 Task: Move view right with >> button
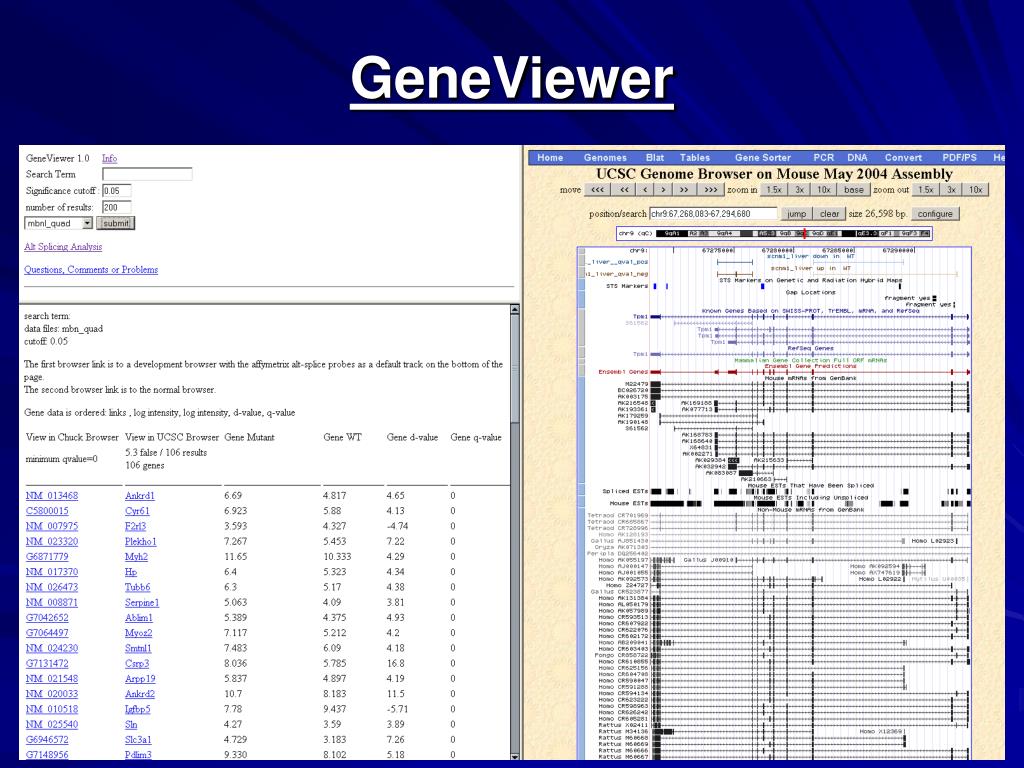click(684, 189)
